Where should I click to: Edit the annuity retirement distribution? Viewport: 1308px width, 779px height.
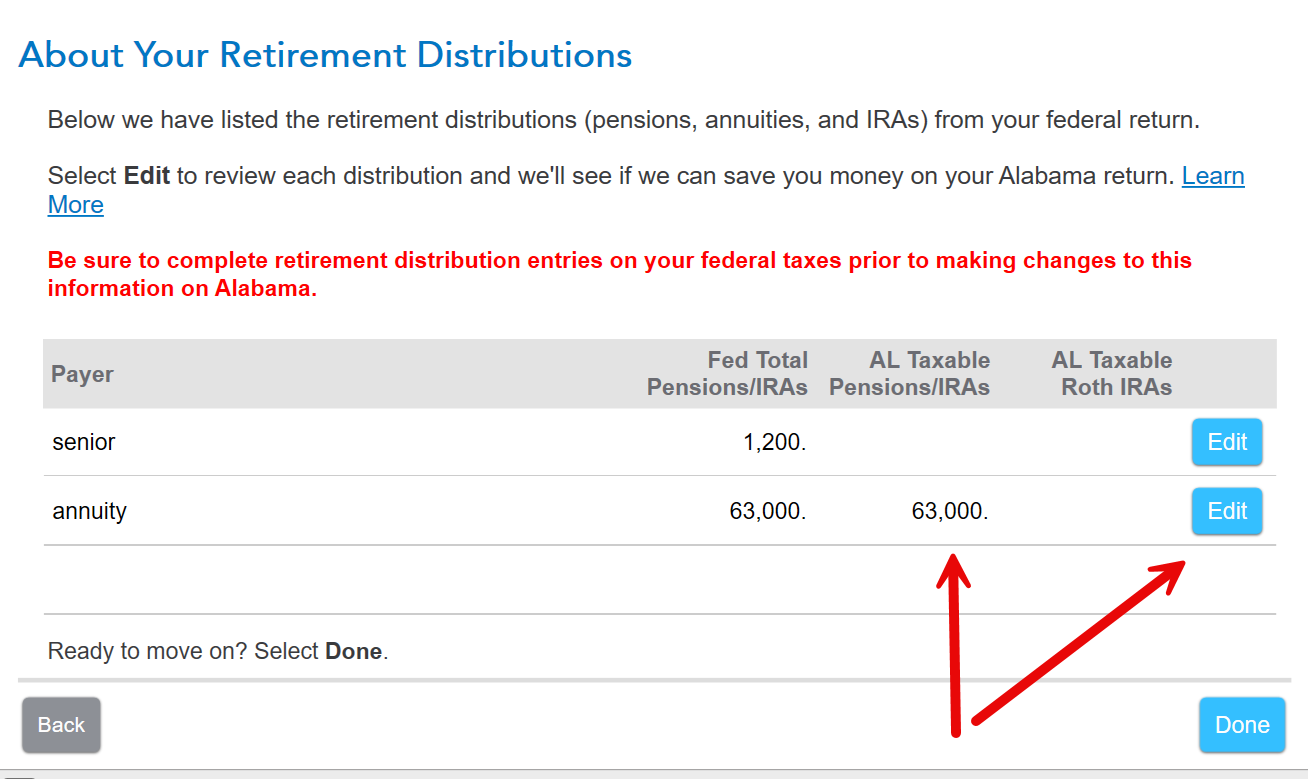(x=1226, y=511)
